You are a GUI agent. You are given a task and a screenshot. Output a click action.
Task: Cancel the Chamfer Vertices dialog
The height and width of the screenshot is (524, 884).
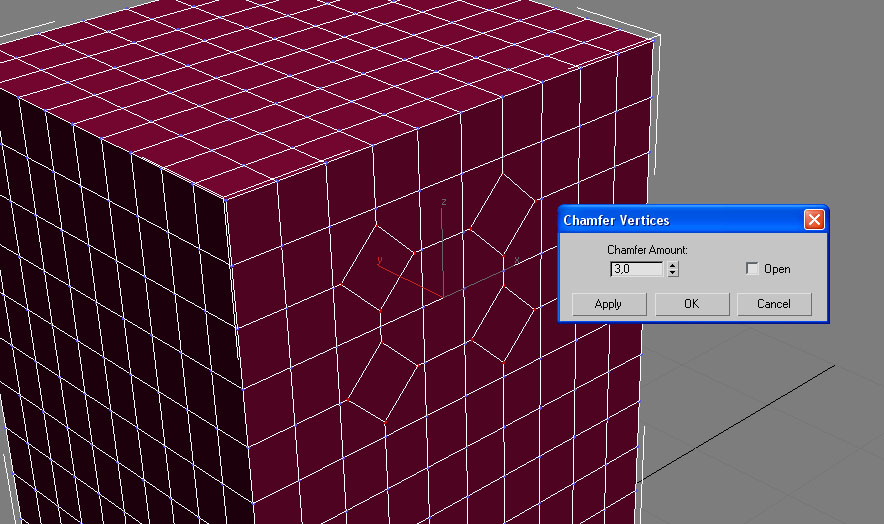(x=774, y=304)
